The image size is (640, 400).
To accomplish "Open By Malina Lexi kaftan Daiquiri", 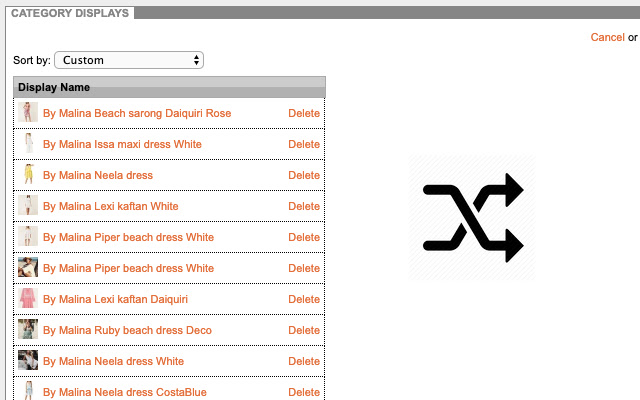I will (115, 299).
